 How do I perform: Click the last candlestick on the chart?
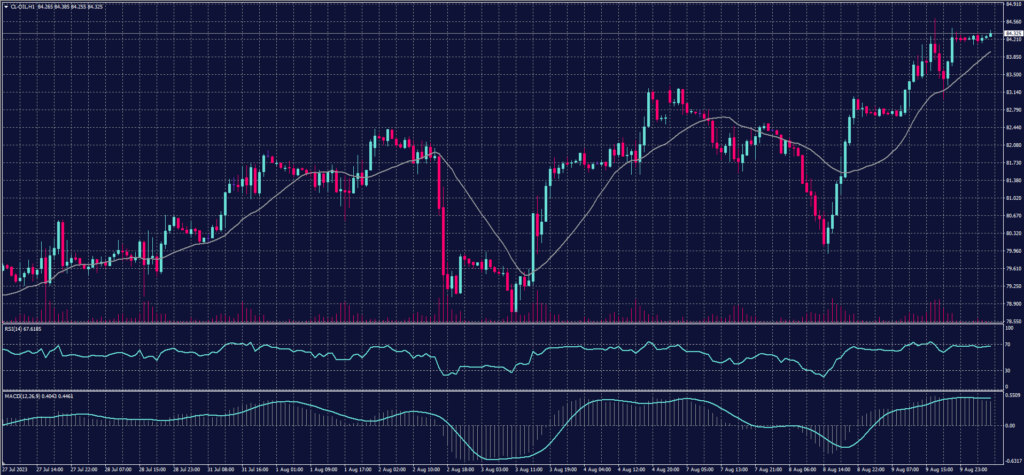click(990, 35)
